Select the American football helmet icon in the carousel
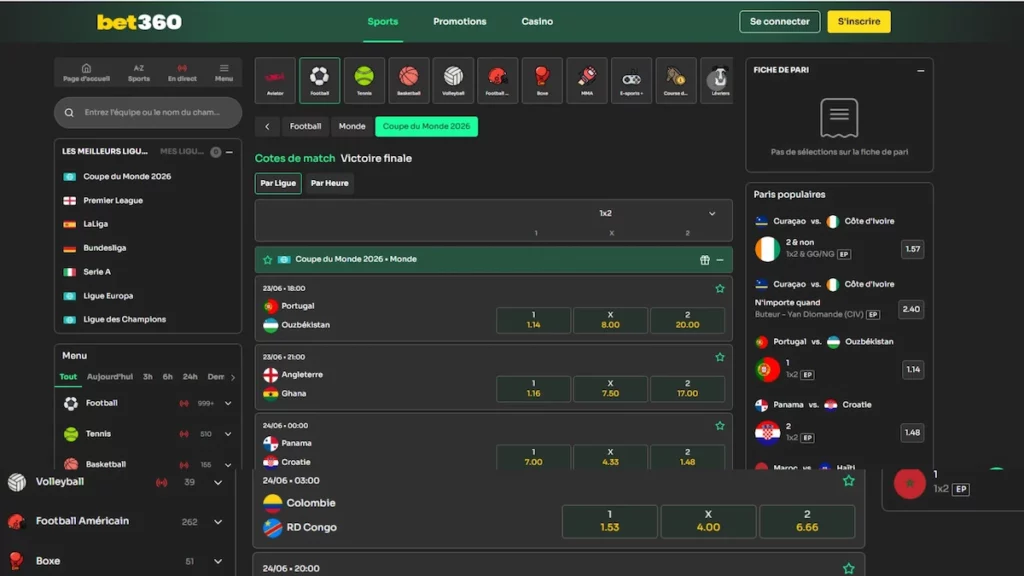Viewport: 1024px width, 576px height. click(x=498, y=80)
